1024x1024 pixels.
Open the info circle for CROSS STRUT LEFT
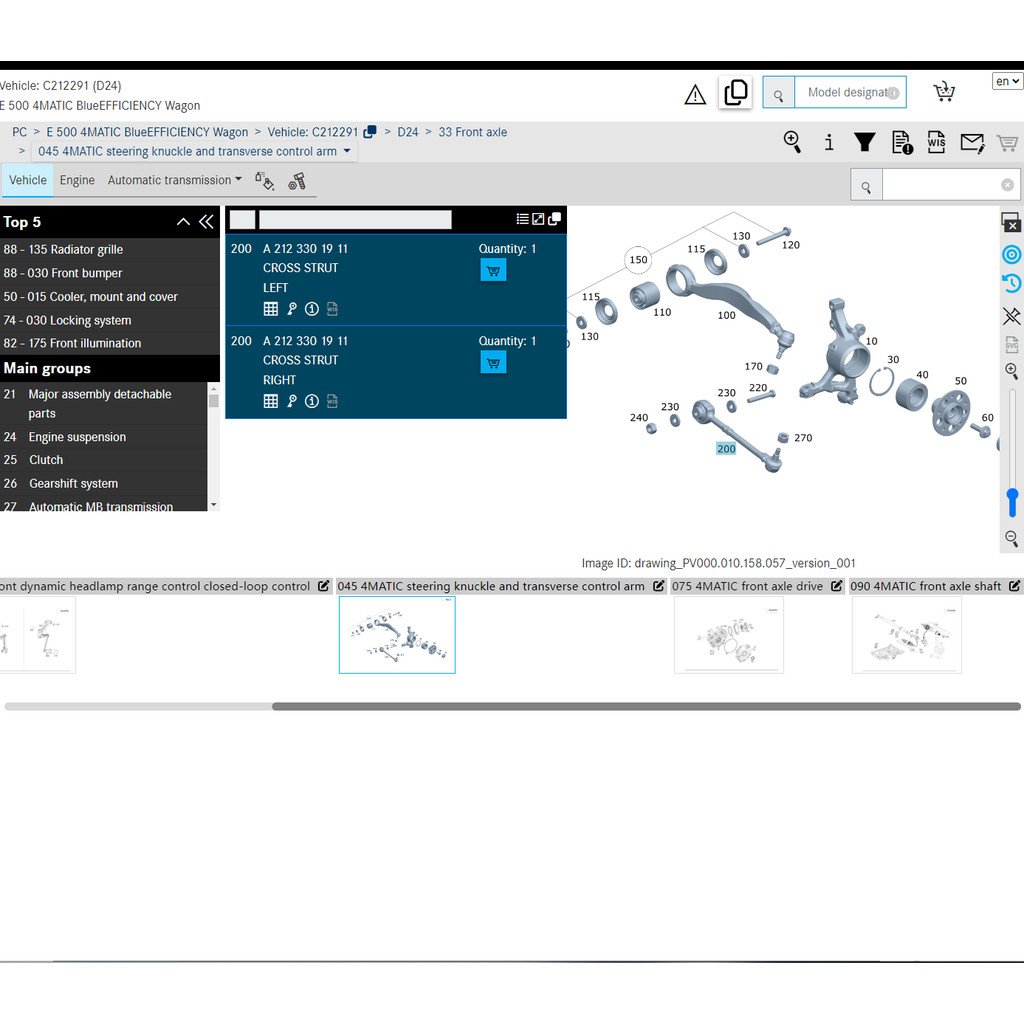tap(312, 309)
